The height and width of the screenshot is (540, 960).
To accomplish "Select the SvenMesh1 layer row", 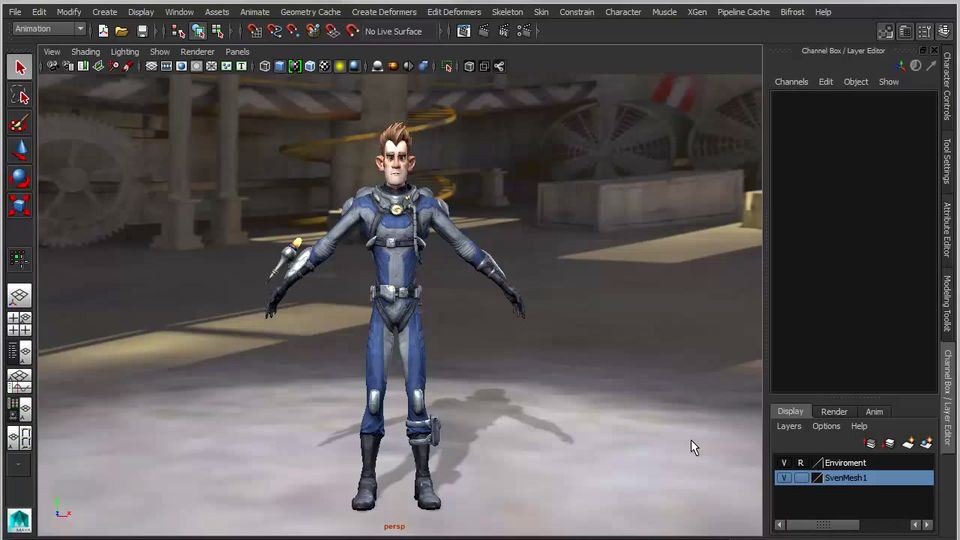I will coord(854,478).
